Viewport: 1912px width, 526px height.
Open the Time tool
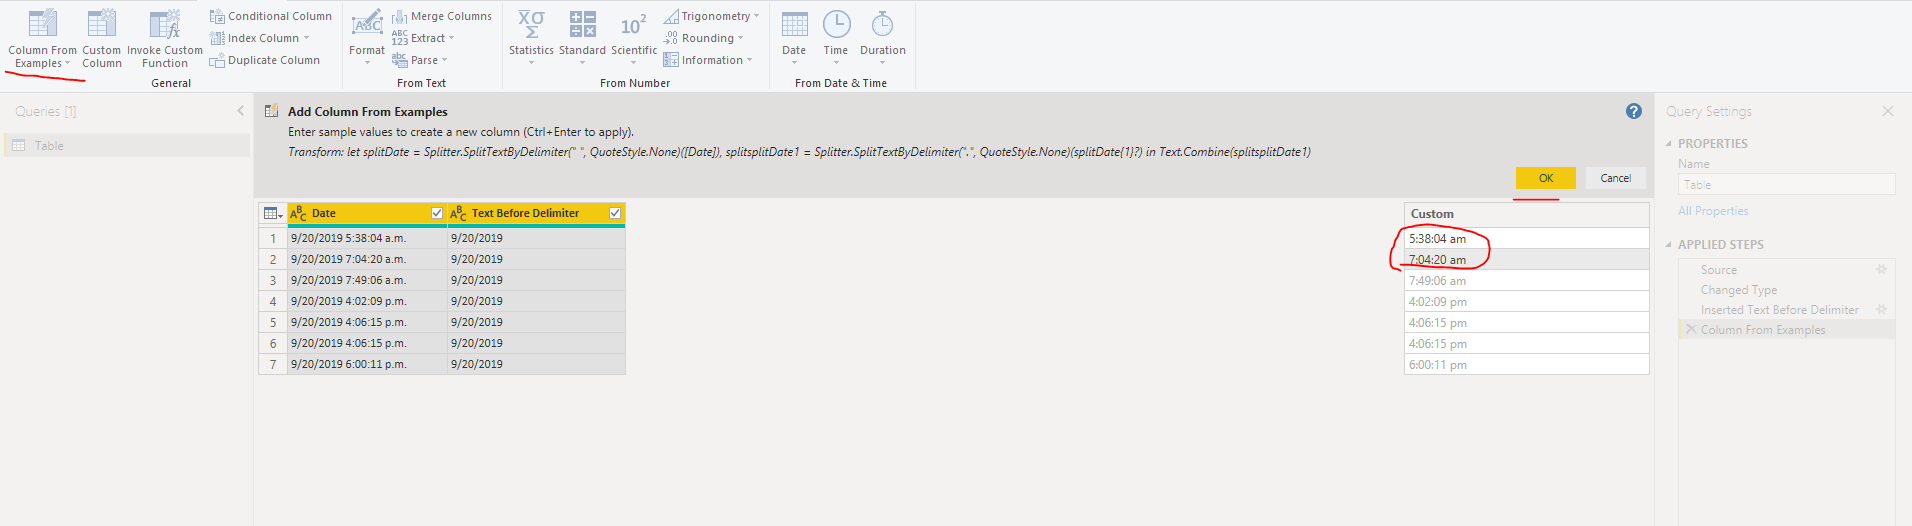[836, 38]
